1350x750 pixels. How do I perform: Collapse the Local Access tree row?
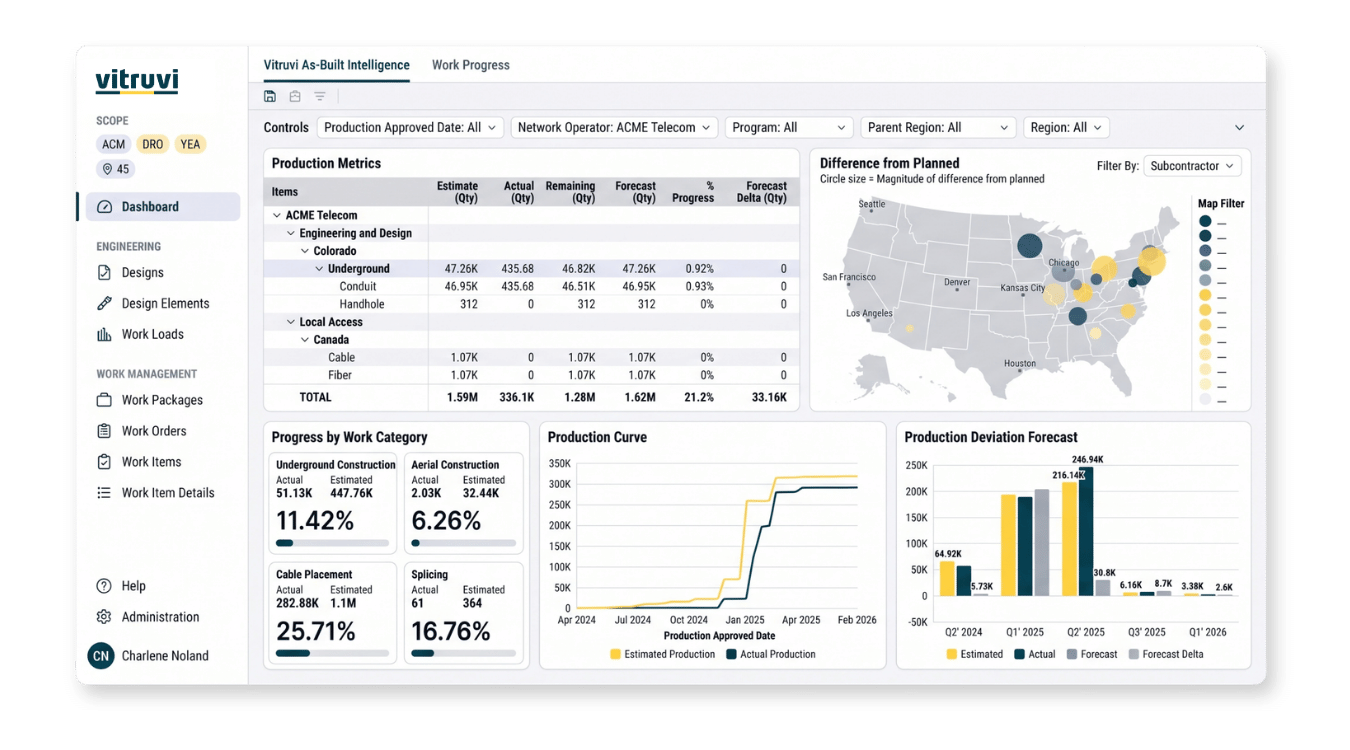[291, 322]
